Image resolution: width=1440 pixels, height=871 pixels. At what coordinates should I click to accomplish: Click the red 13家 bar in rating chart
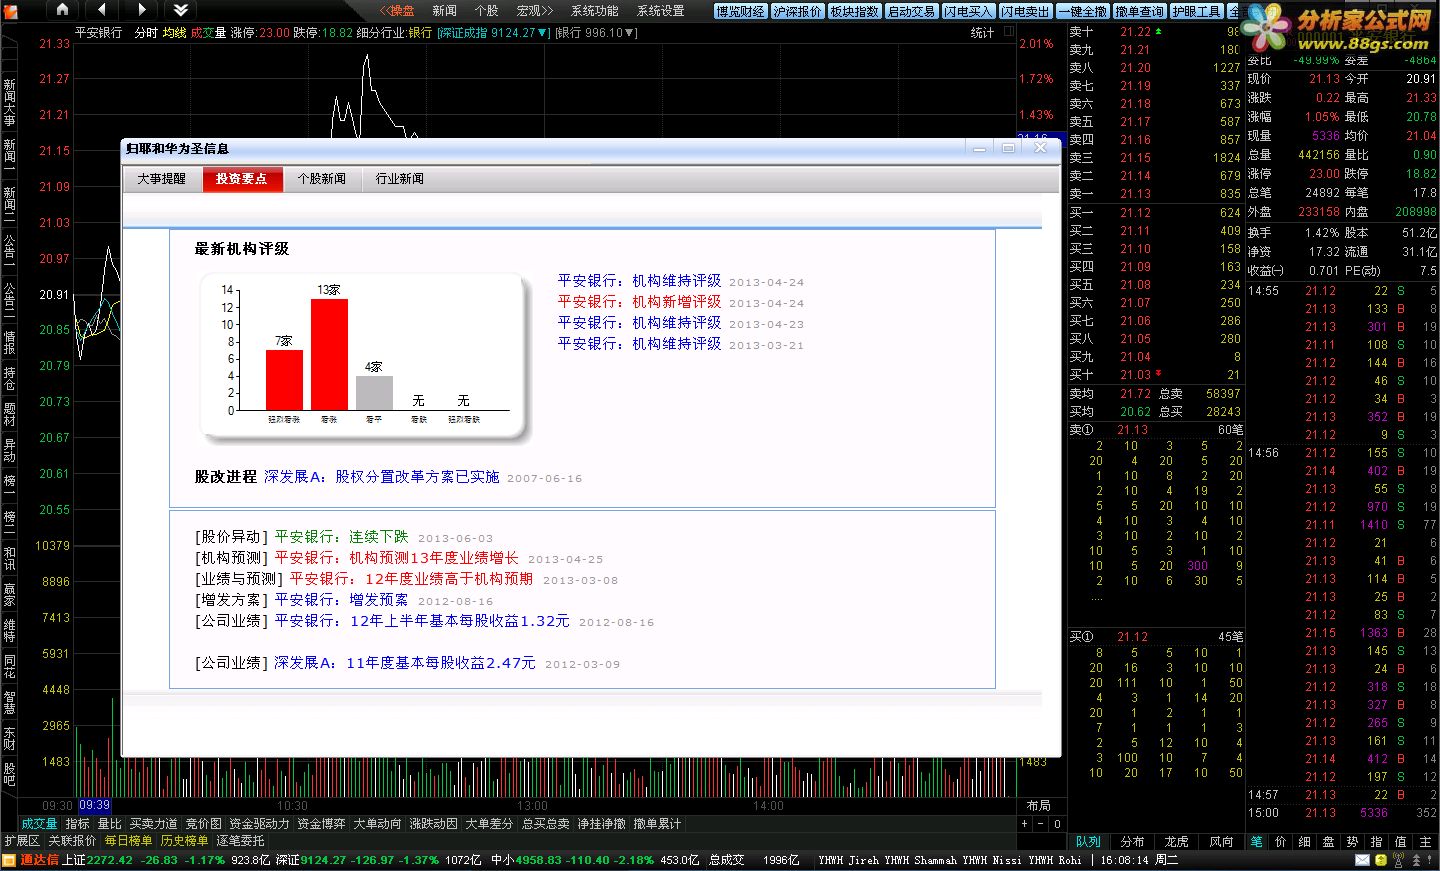coord(329,354)
